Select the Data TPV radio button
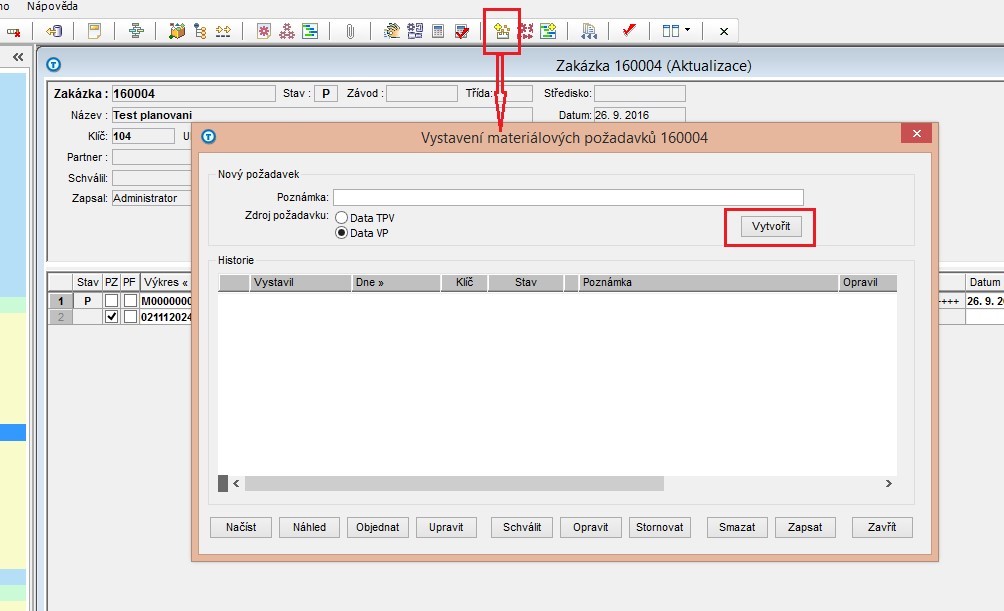The image size is (1004, 611). point(341,218)
